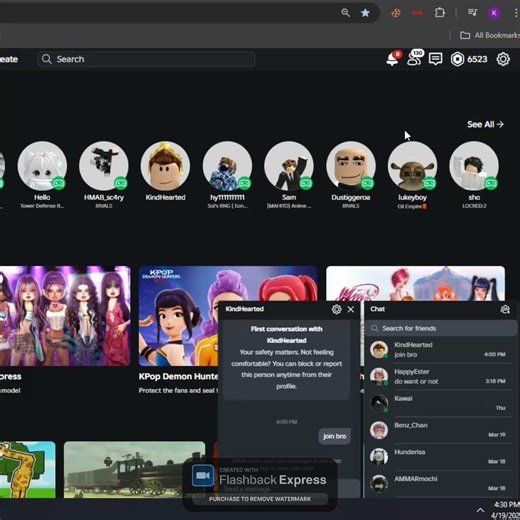Bookmark page with the star icon
This screenshot has width=520, height=520.
pyautogui.click(x=365, y=13)
